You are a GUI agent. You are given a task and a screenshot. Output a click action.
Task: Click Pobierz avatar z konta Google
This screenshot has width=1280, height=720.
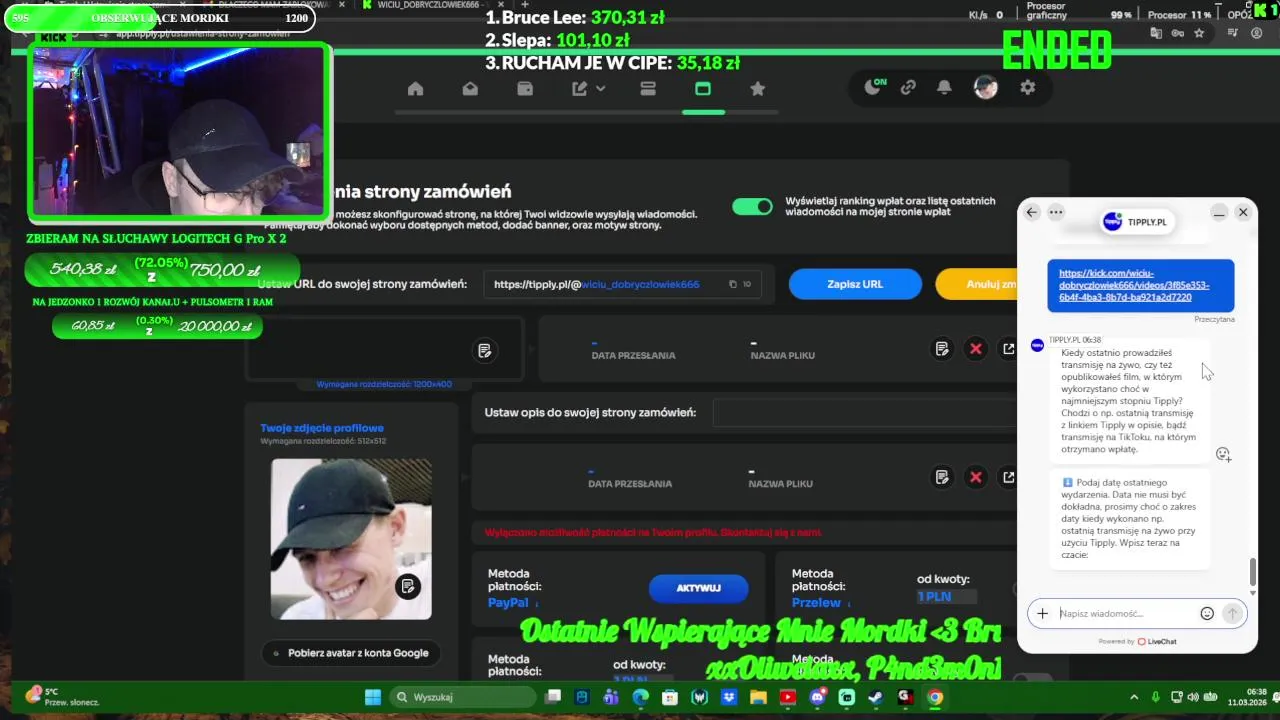351,653
